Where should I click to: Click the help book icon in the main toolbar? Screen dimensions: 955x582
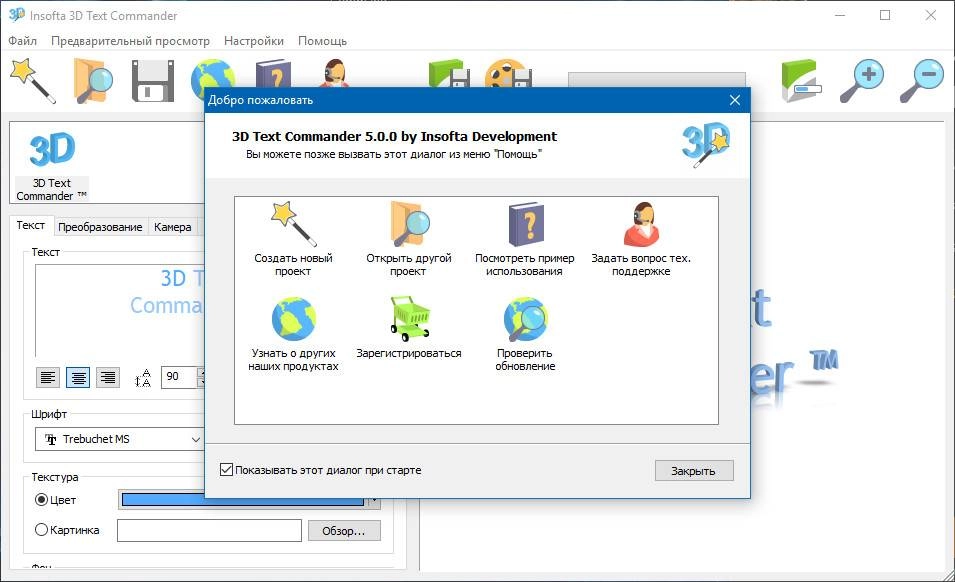click(x=273, y=73)
